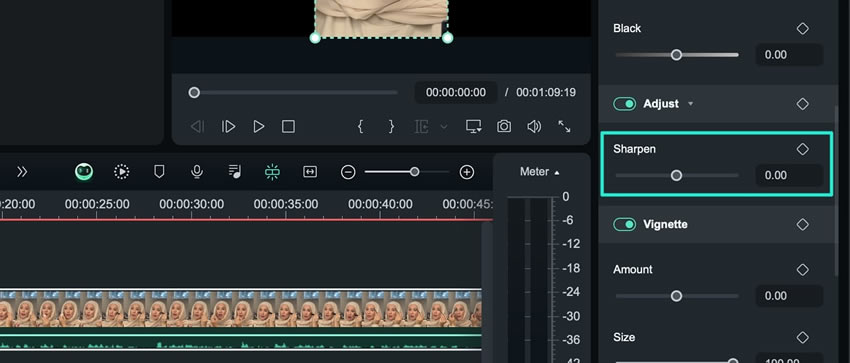The height and width of the screenshot is (363, 850).
Task: Expand more timeline tools with double chevron
Action: 22,172
